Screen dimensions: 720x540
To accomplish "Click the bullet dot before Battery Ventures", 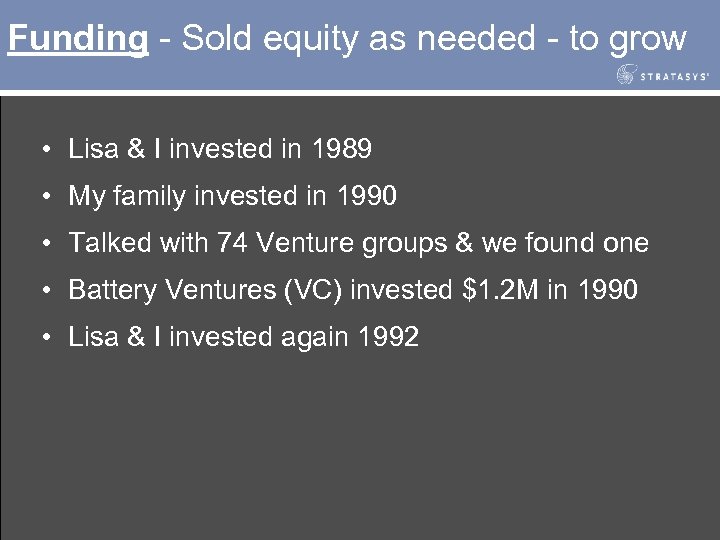I will [48, 291].
